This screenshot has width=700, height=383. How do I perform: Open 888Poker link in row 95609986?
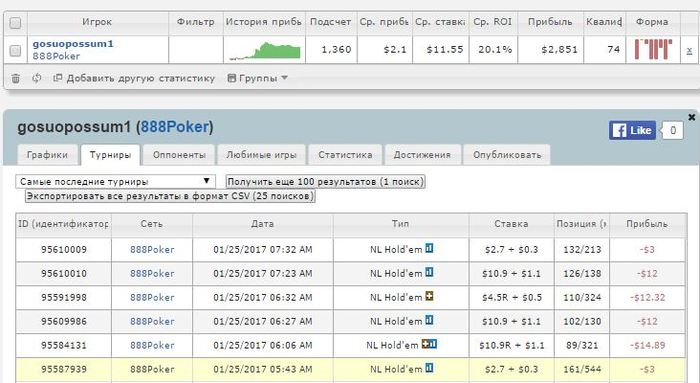152,321
